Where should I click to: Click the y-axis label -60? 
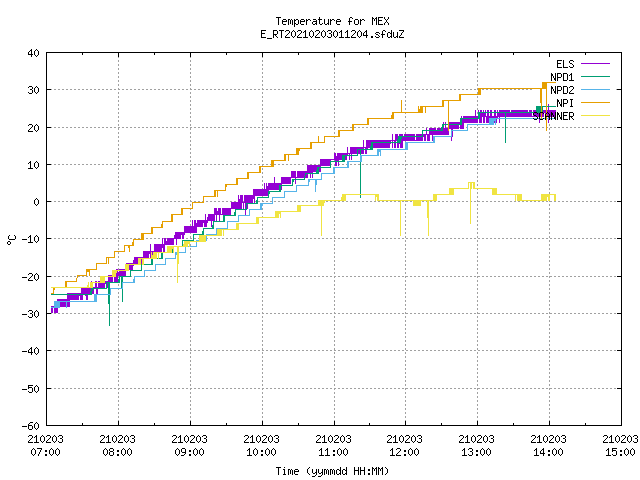click(x=31, y=426)
